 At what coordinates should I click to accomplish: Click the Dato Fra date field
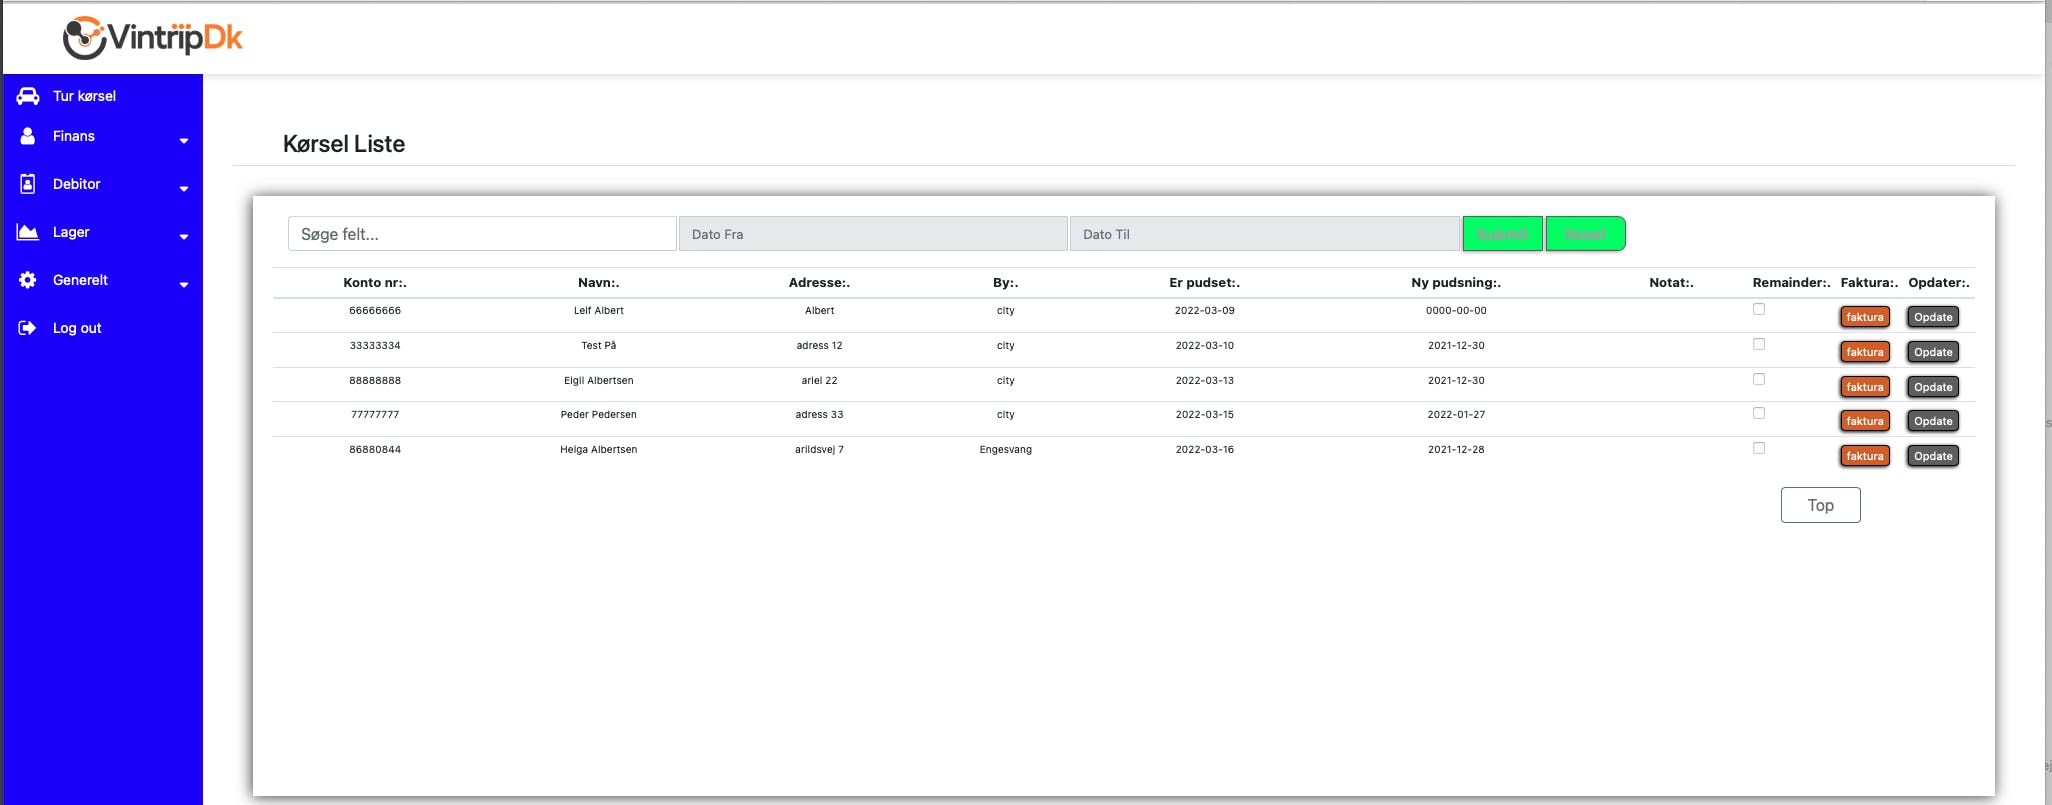click(872, 234)
